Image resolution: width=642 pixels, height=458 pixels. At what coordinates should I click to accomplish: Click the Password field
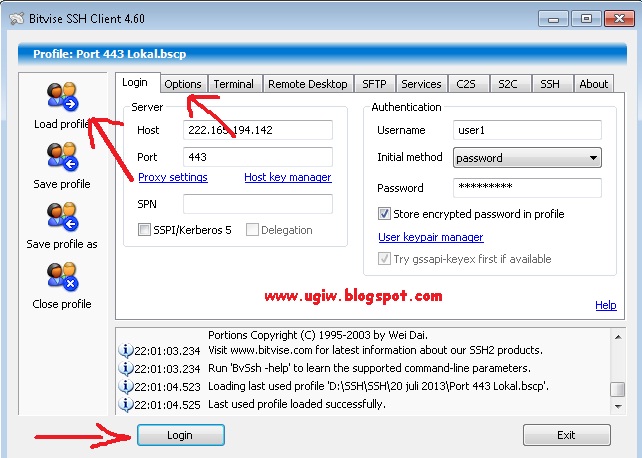pos(527,188)
